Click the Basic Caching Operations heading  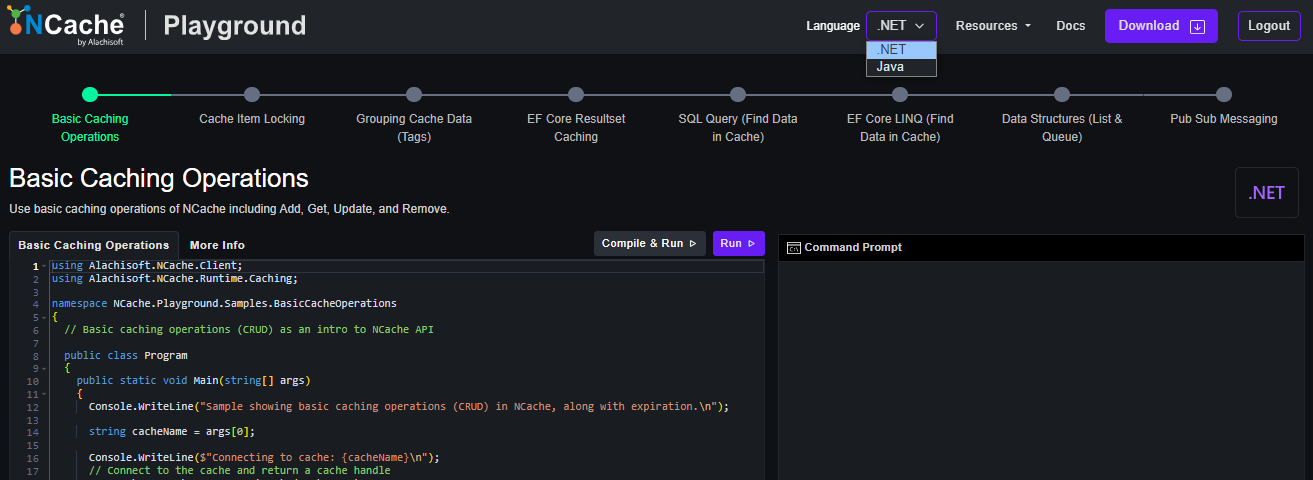click(x=159, y=178)
